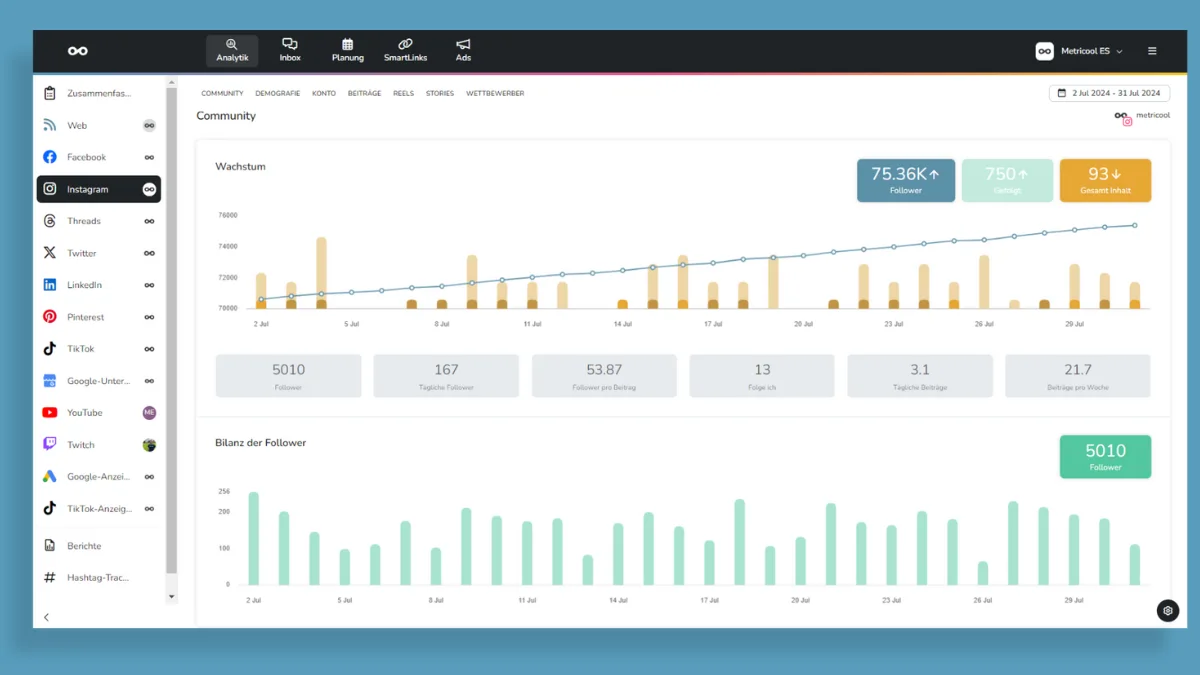Select Pinterest in the sidebar
The height and width of the screenshot is (675, 1200).
pos(99,317)
